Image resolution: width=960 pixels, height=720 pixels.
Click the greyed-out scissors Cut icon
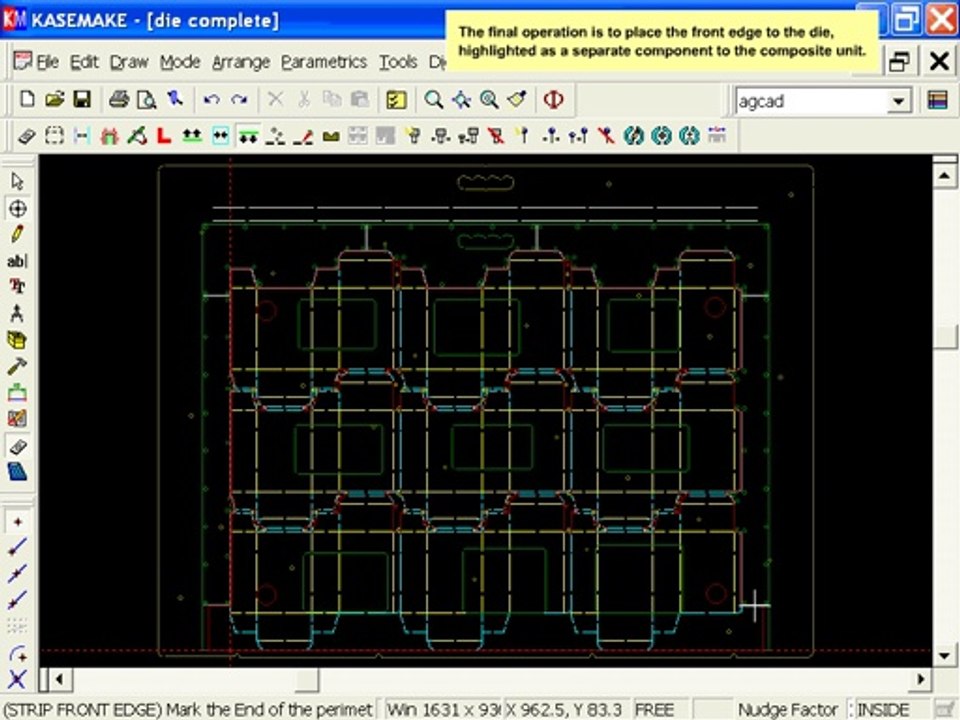304,99
